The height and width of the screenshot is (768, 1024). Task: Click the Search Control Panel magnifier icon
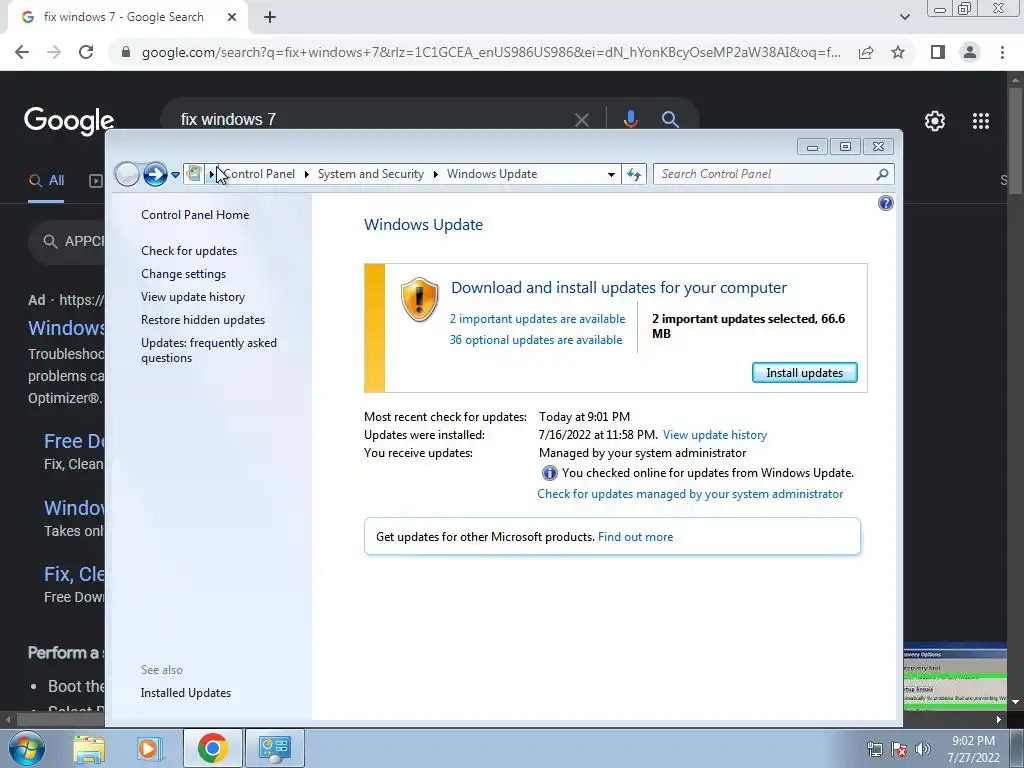[x=882, y=174]
